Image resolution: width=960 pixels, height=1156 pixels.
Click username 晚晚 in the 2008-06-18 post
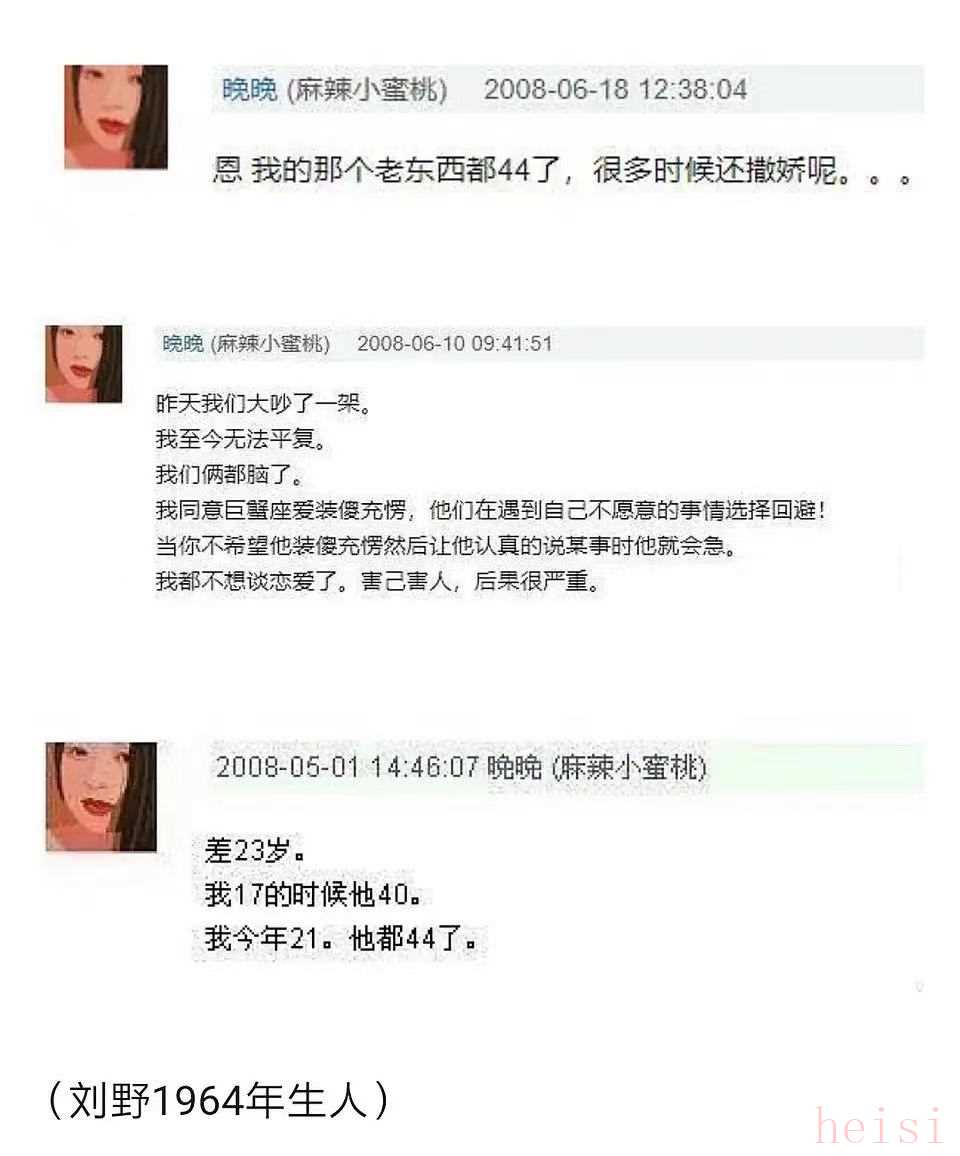click(x=250, y=90)
